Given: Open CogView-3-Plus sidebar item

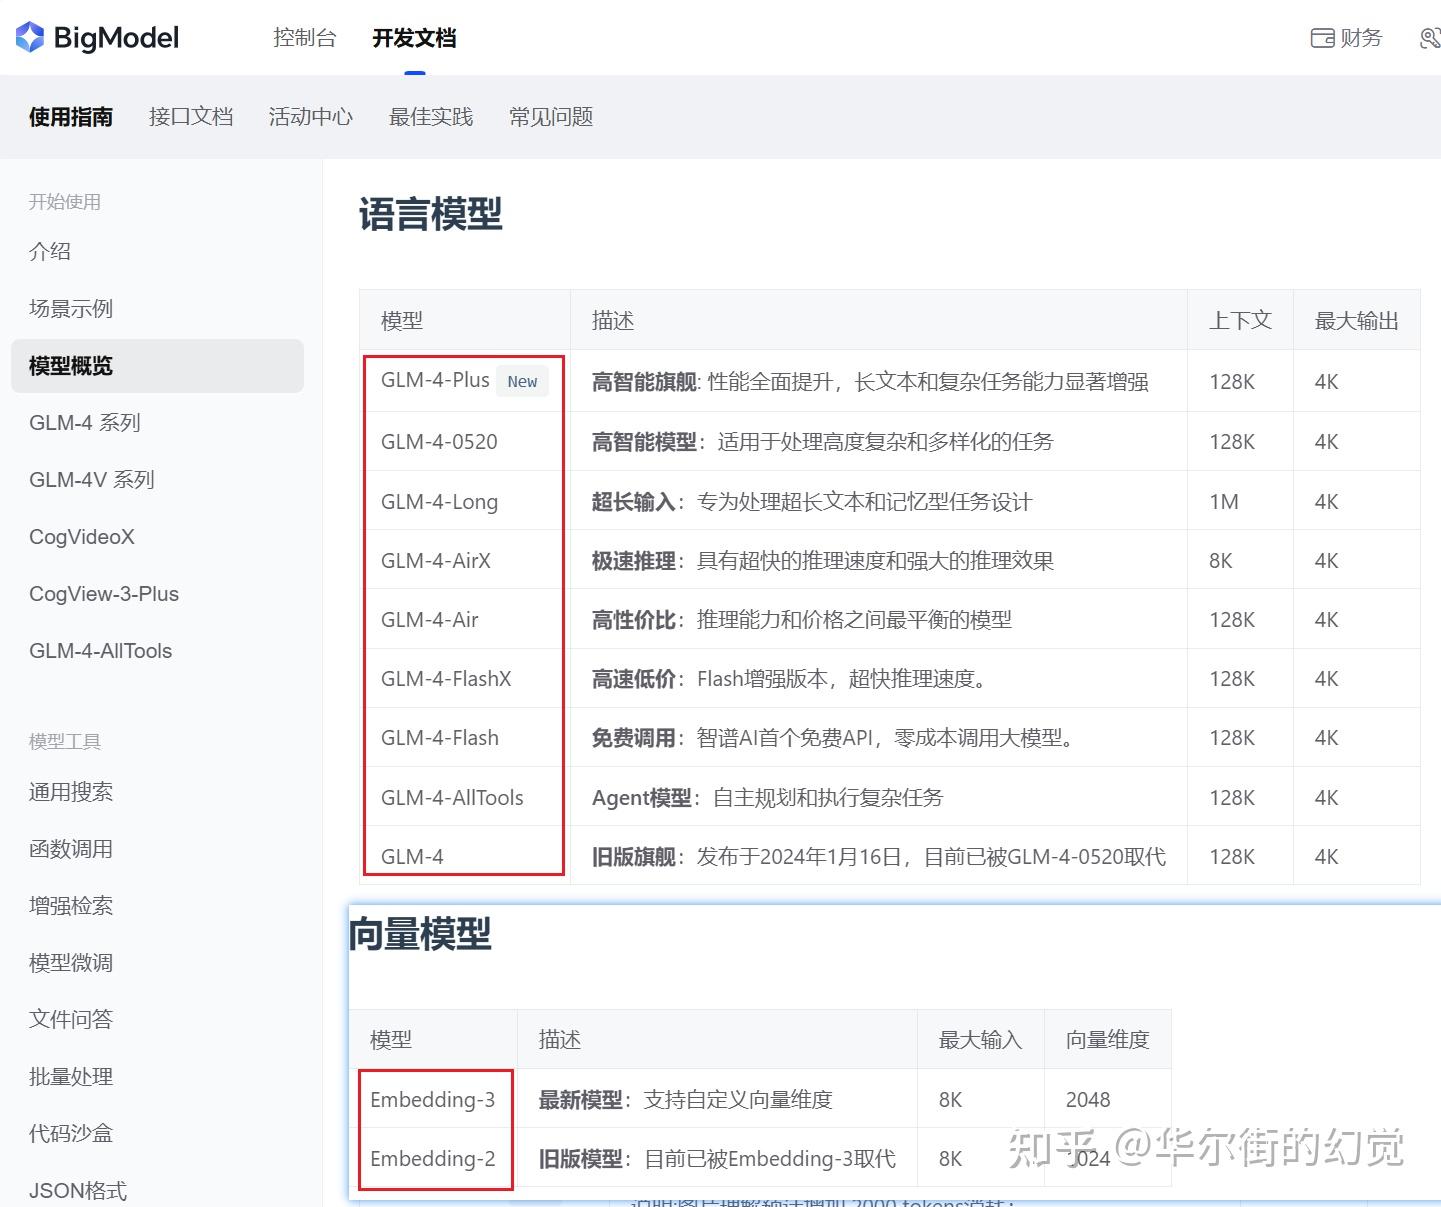Looking at the screenshot, I should pos(104,594).
